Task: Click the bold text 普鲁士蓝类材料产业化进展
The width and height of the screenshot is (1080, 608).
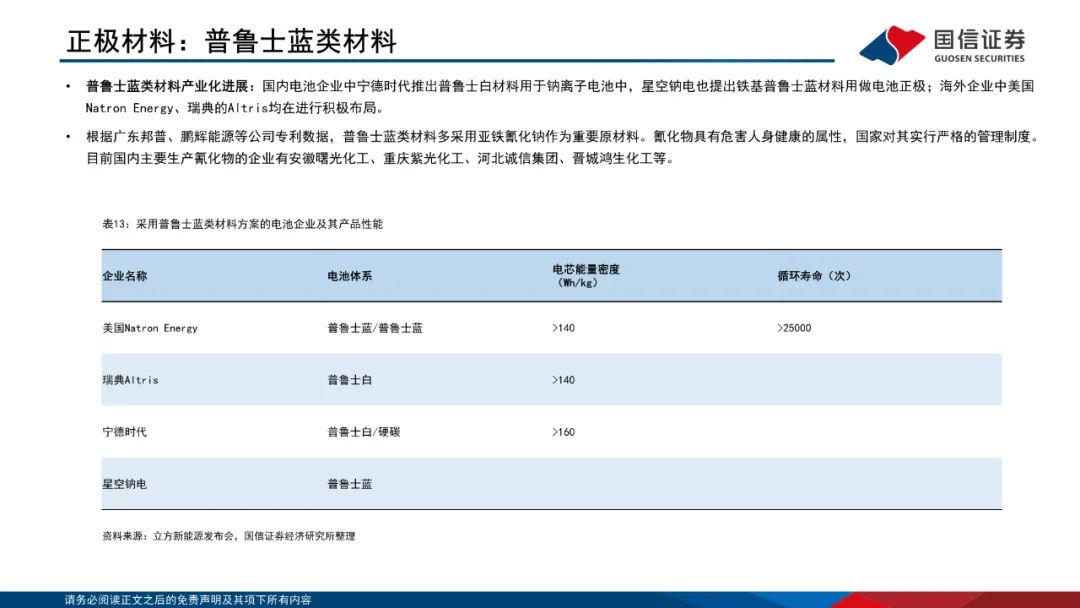Action: click(167, 86)
